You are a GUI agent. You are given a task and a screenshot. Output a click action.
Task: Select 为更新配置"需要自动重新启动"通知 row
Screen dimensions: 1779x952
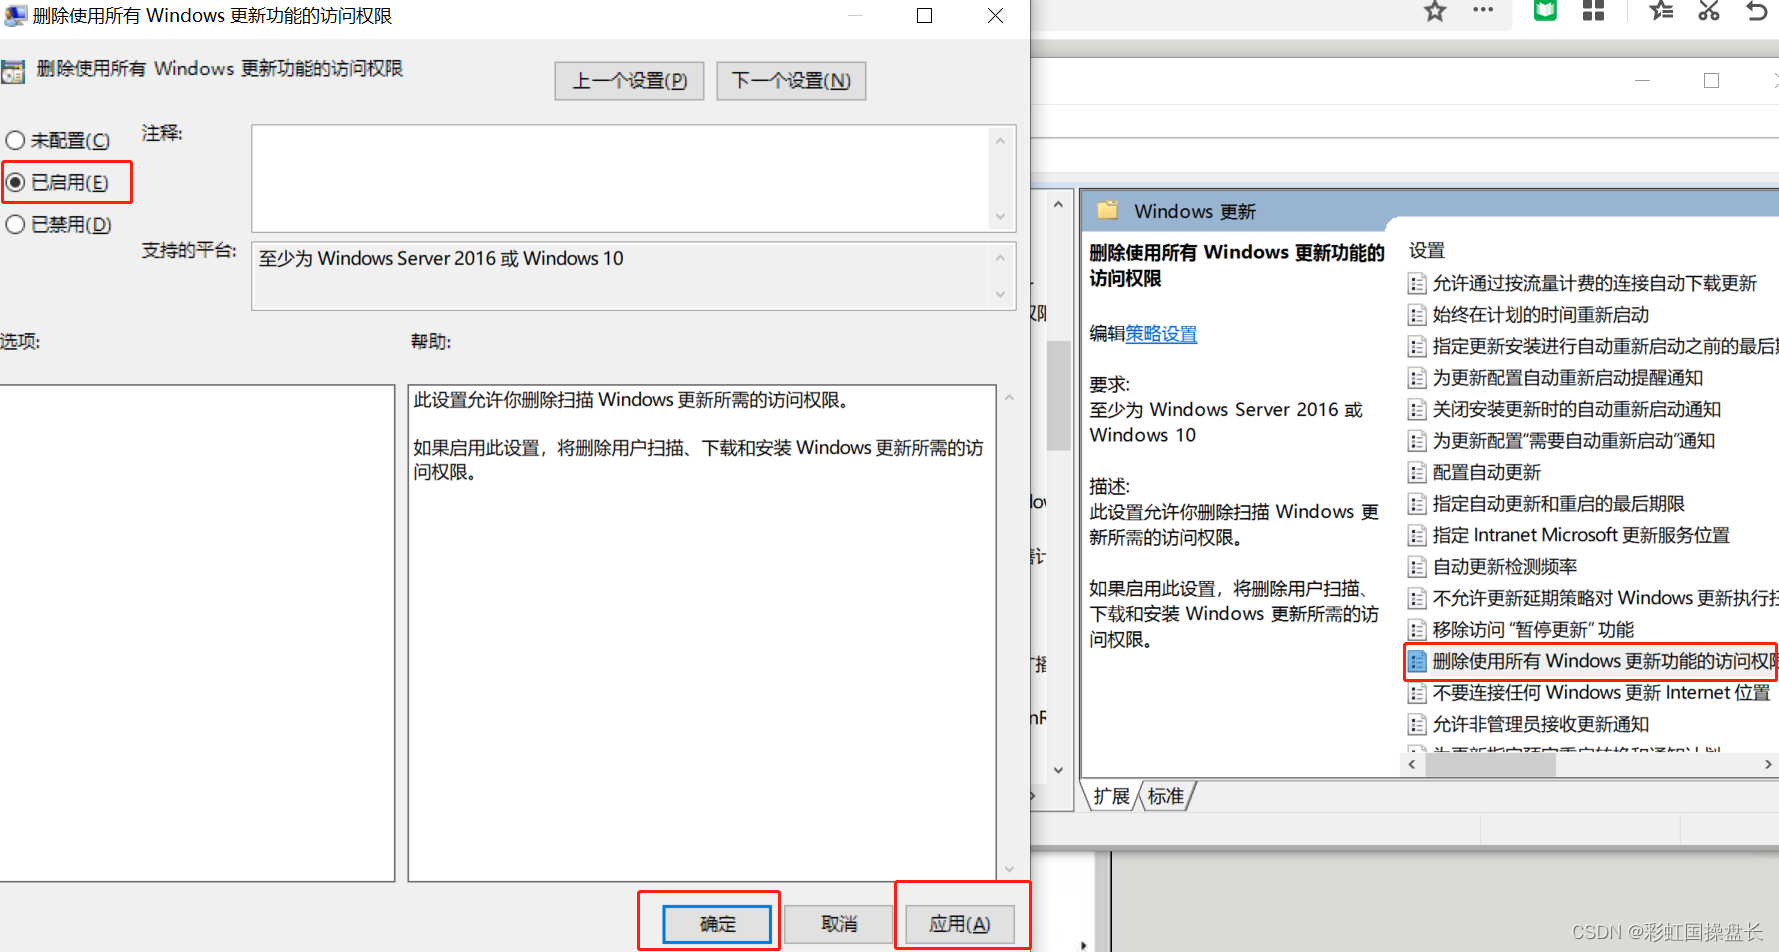coord(1562,441)
